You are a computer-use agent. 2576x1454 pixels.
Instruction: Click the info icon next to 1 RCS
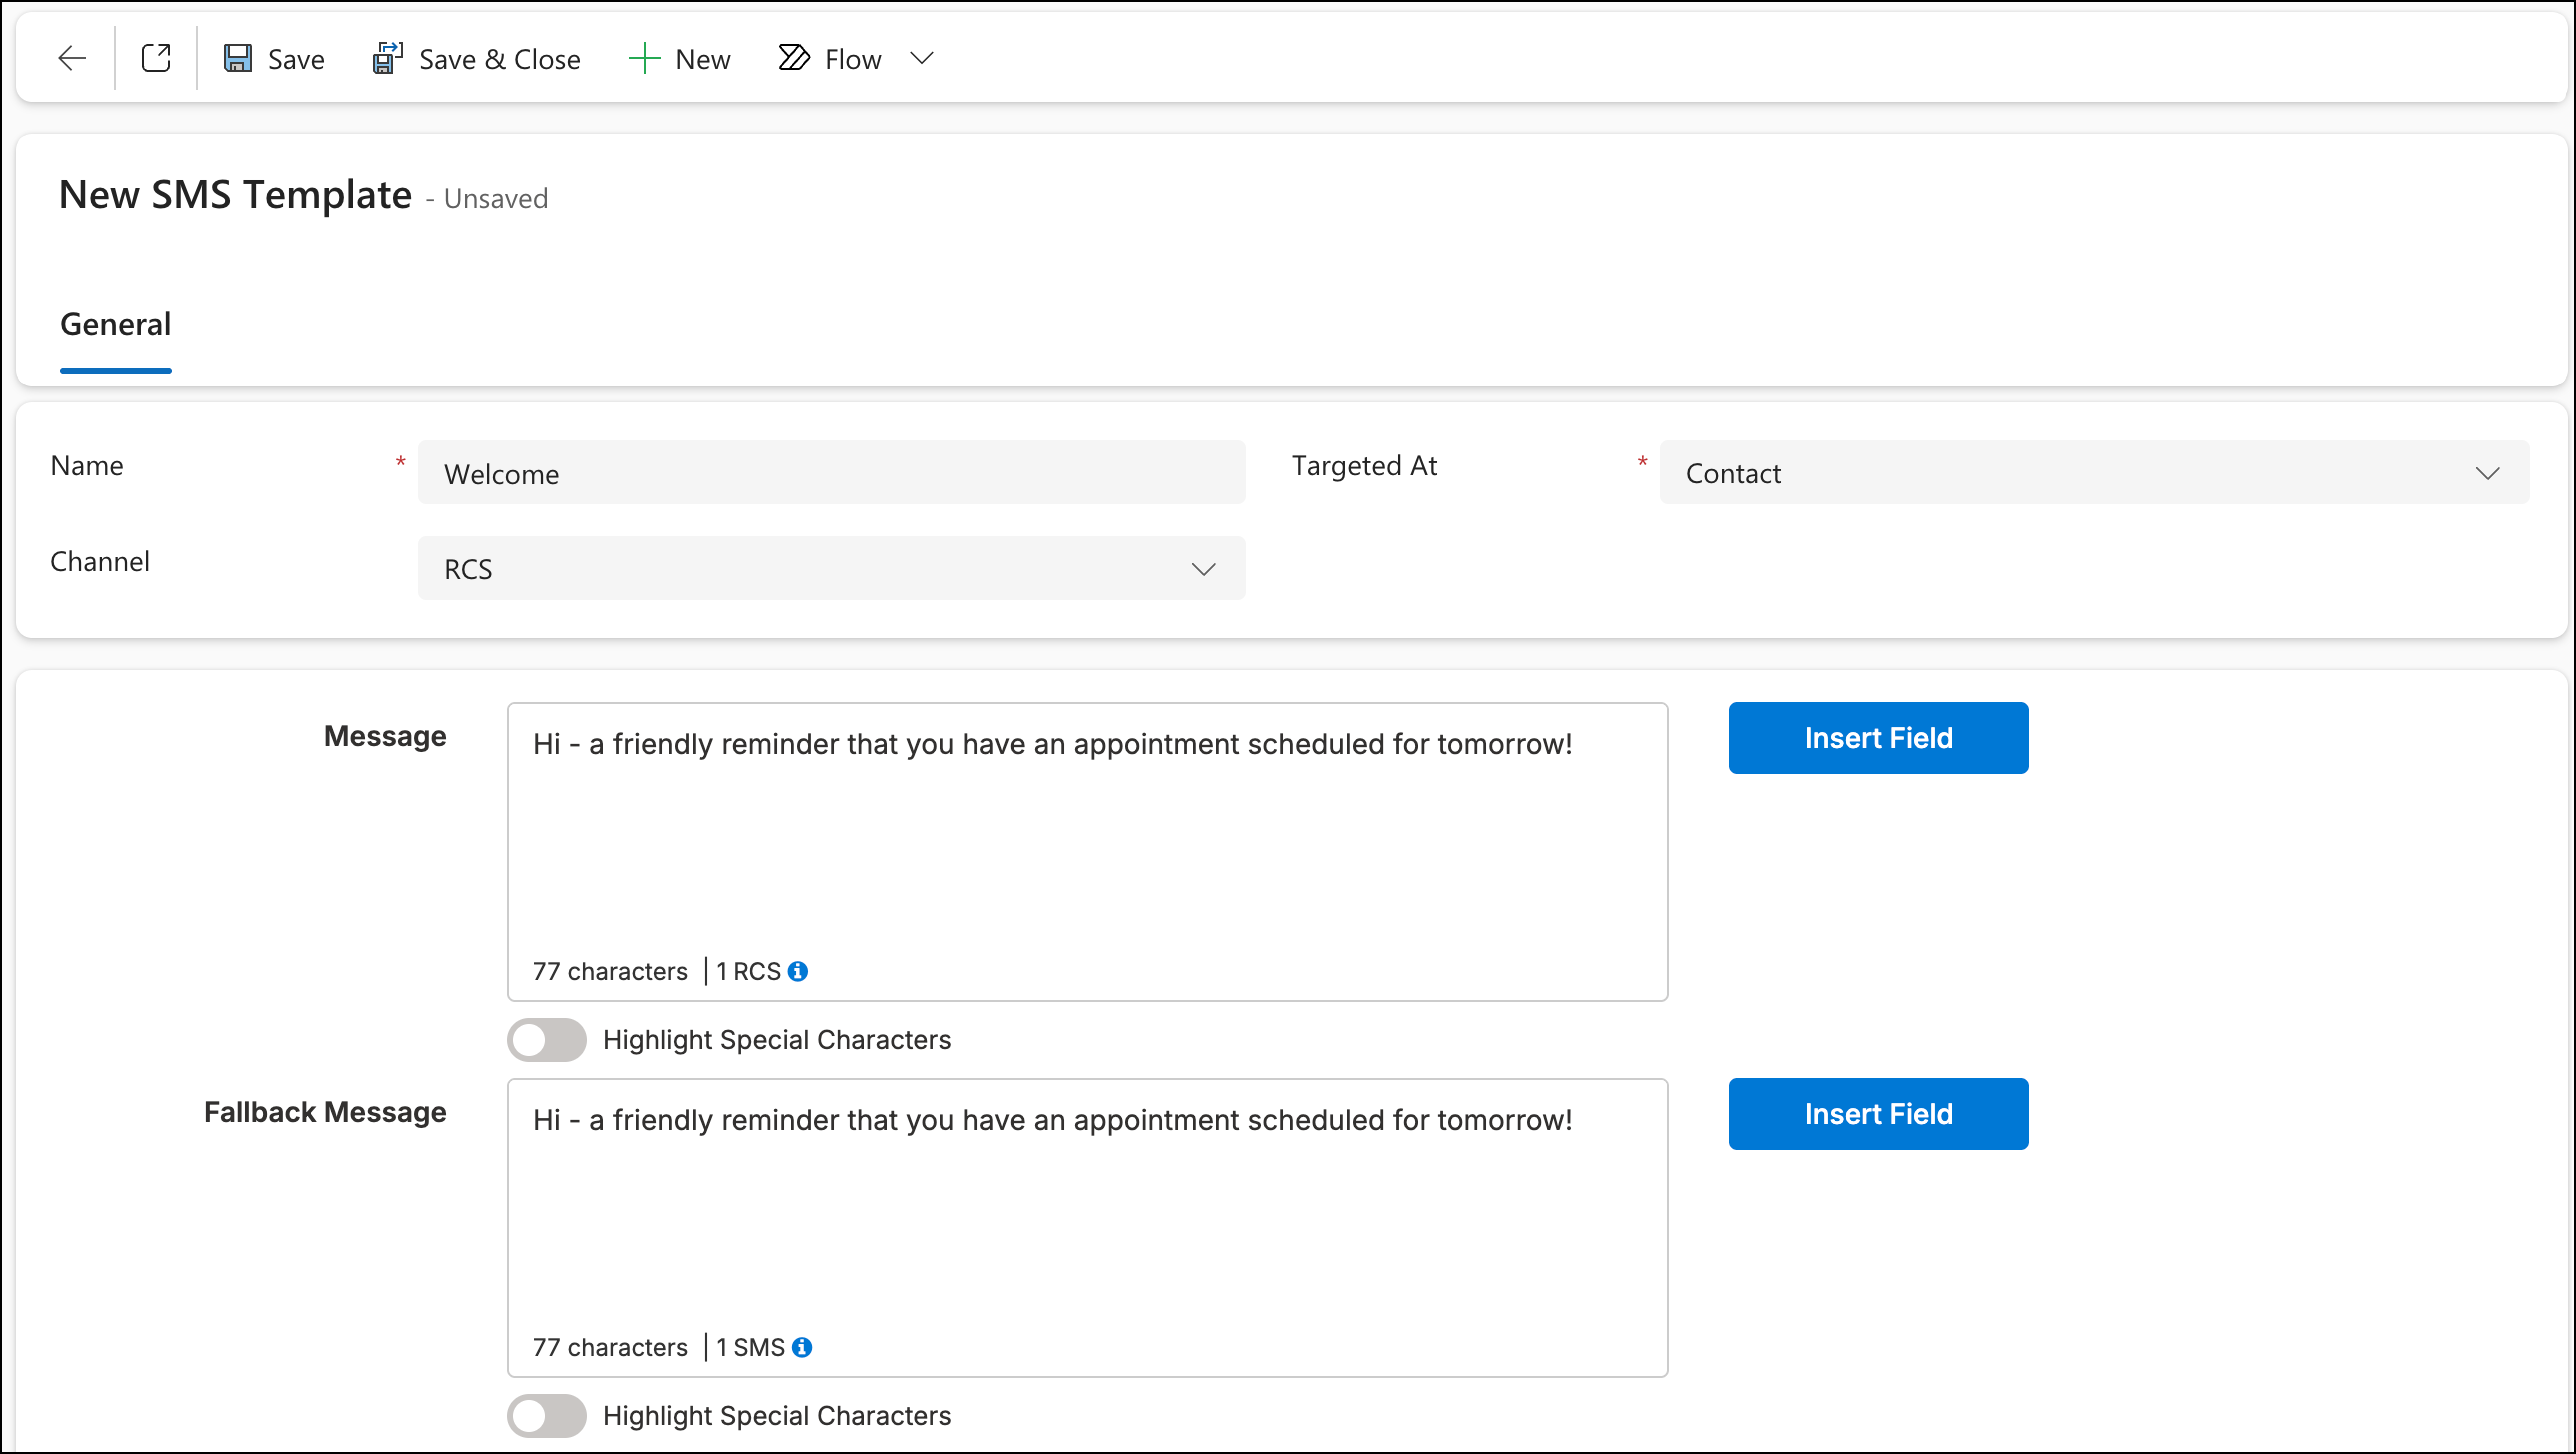pos(798,971)
